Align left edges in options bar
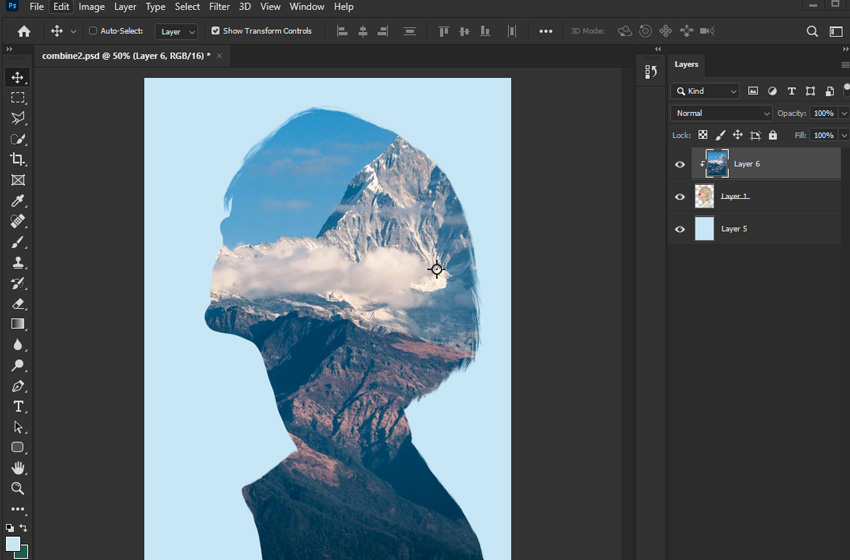Viewport: 850px width, 560px height. (x=342, y=31)
